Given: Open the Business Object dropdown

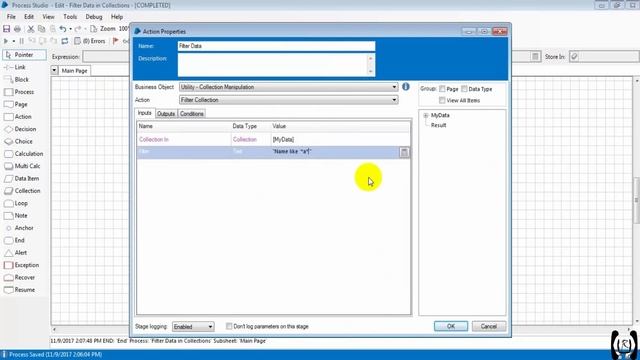Looking at the screenshot, I should (x=289, y=87).
